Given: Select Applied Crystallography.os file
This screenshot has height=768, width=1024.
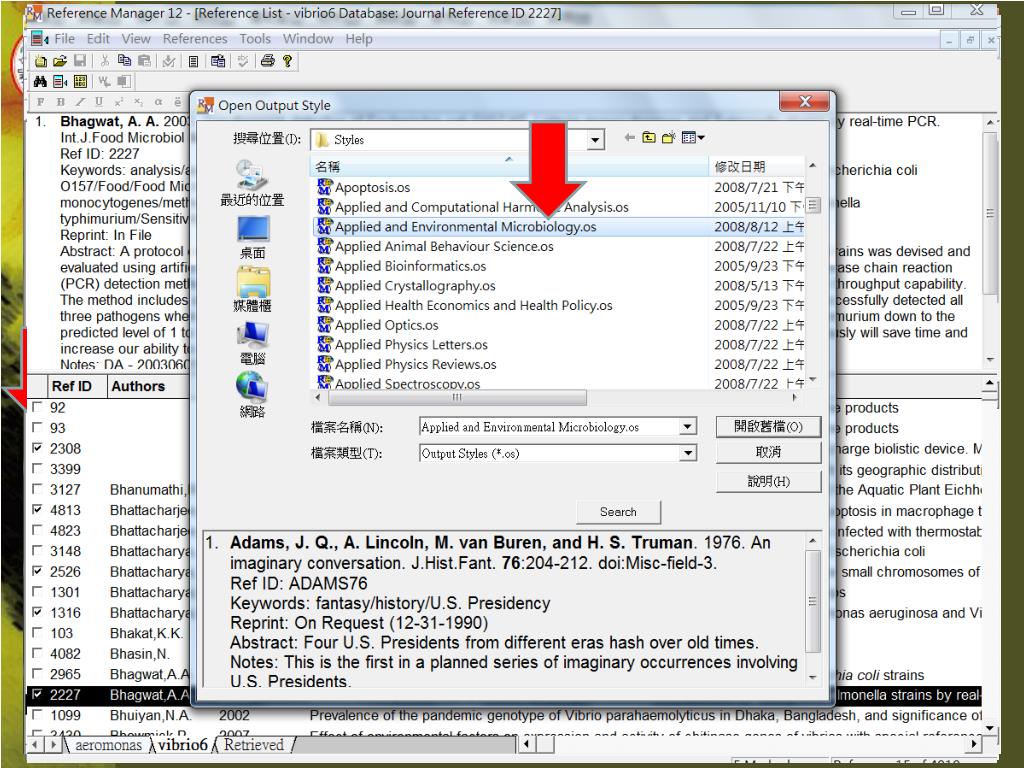Looking at the screenshot, I should click(415, 286).
